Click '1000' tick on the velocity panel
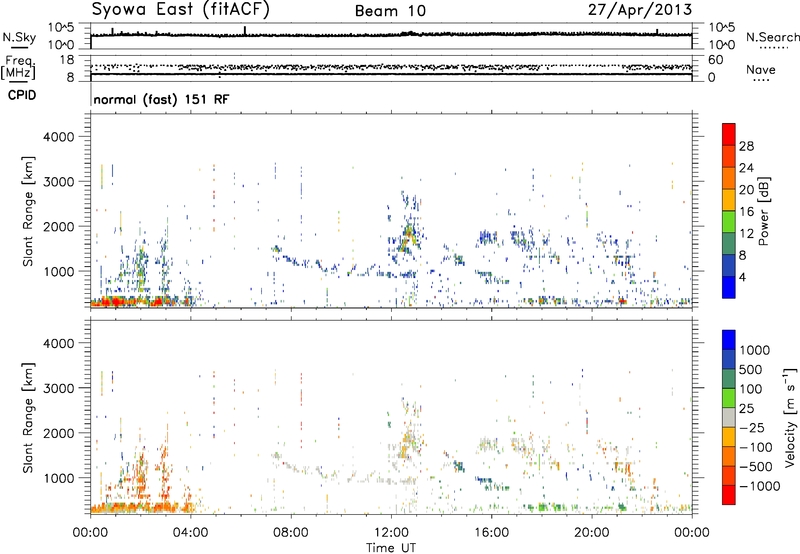This screenshot has height=554, width=800. click(58, 478)
